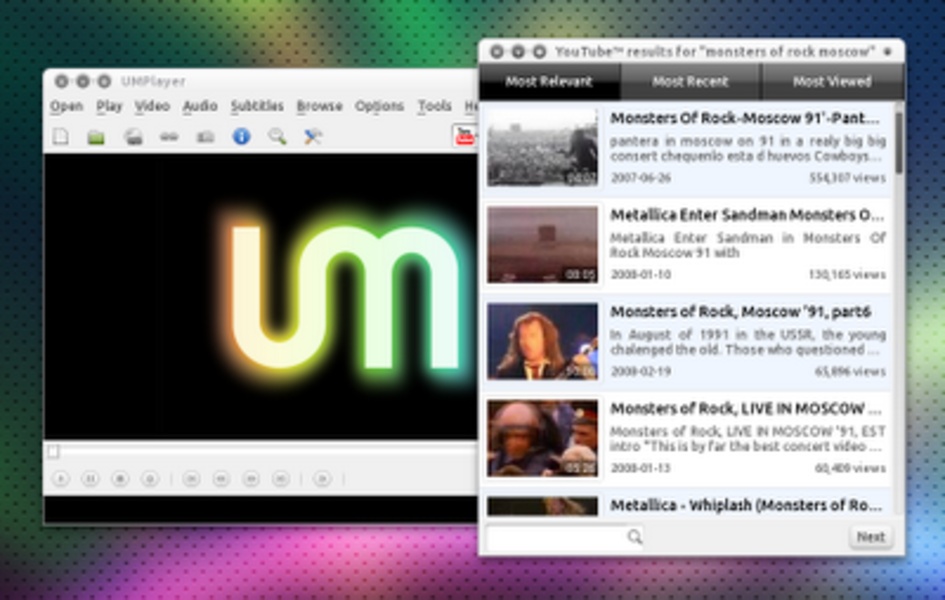Fast forward using the double-right-arrow button
This screenshot has height=600, width=945.
[x=251, y=478]
